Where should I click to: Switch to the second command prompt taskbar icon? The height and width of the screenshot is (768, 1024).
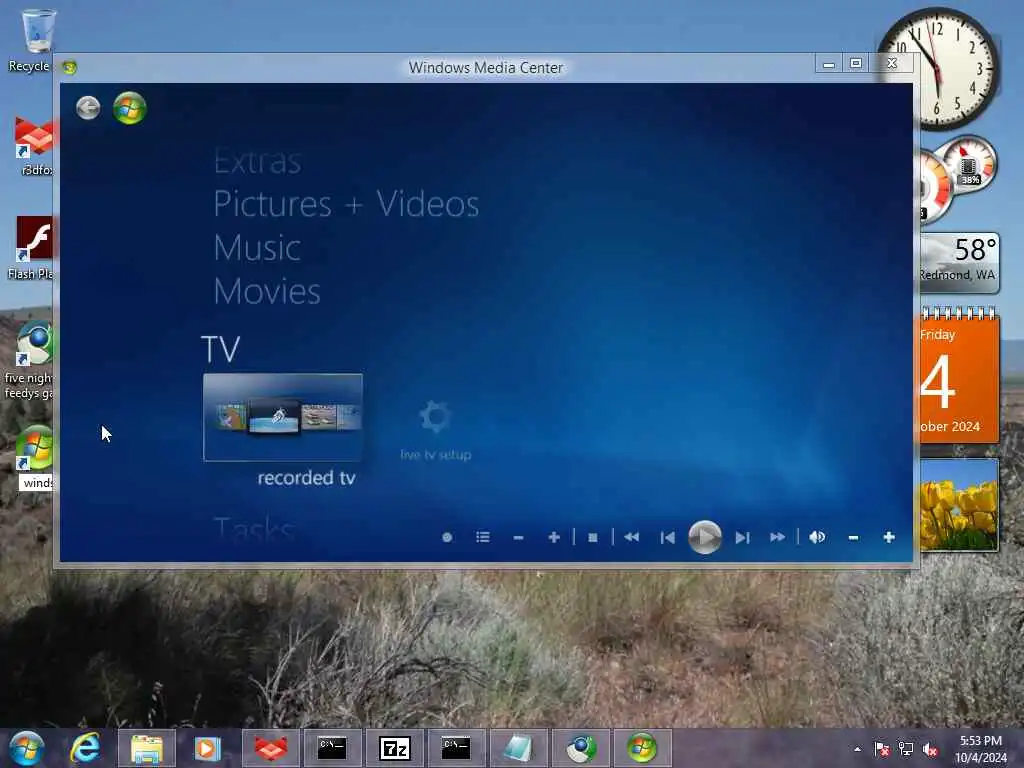[456, 748]
